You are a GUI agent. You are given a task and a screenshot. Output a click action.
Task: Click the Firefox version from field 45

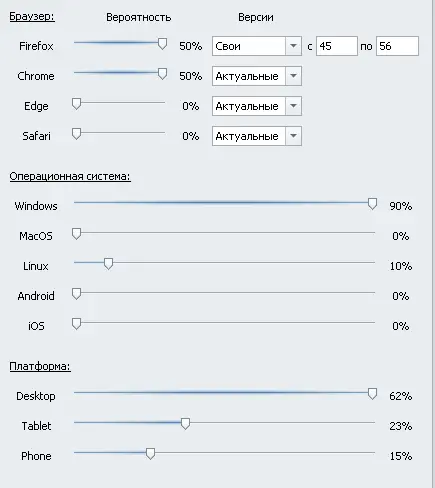pos(337,46)
